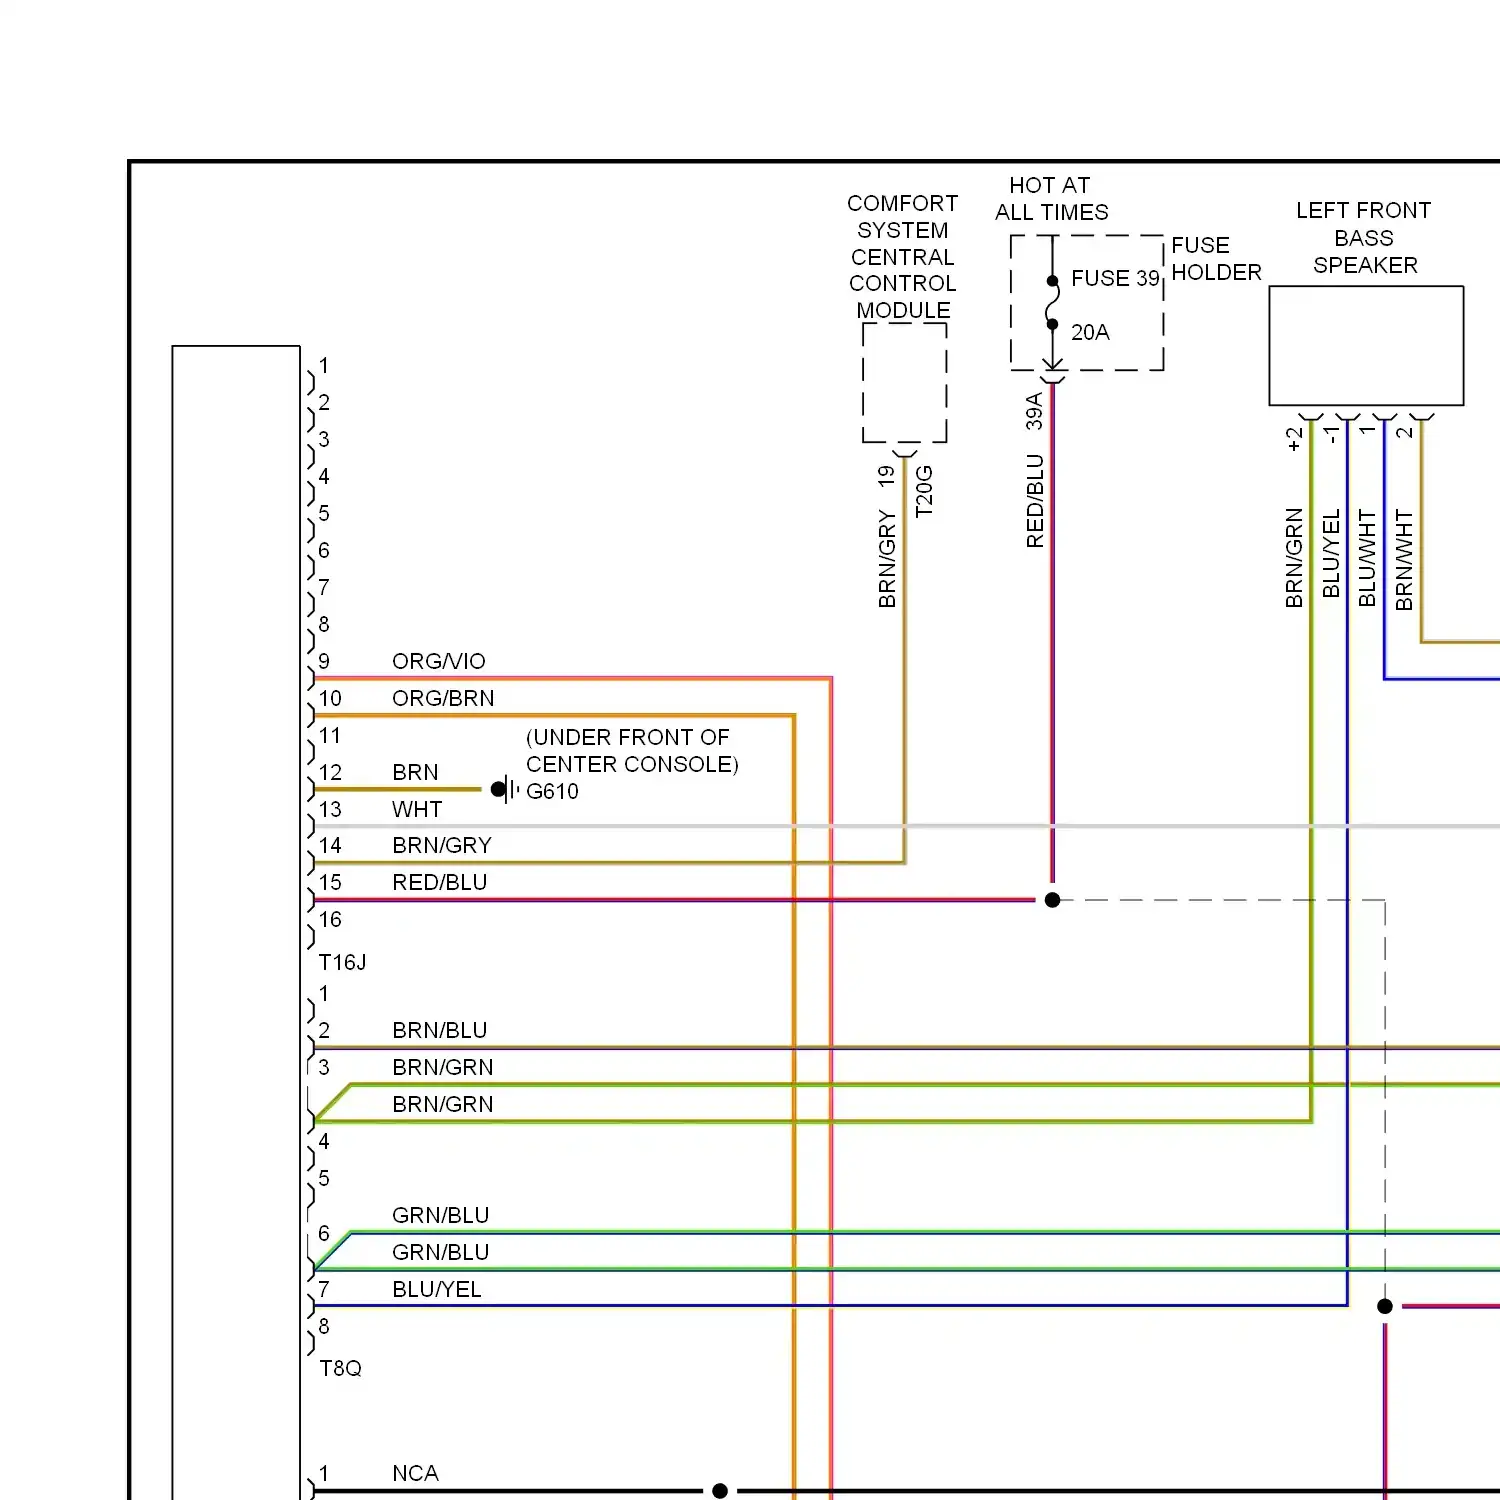Click the BRN/BLU wire label at pin 2
Screen dimensions: 1500x1500
pos(439,1030)
